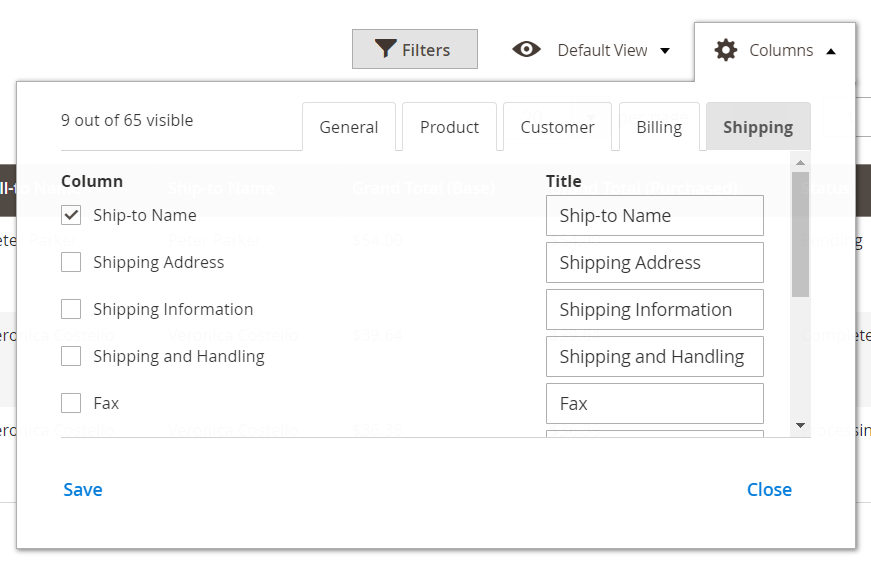Click the scrollbar up arrow in columns list
This screenshot has height=566, width=871.
click(x=800, y=161)
